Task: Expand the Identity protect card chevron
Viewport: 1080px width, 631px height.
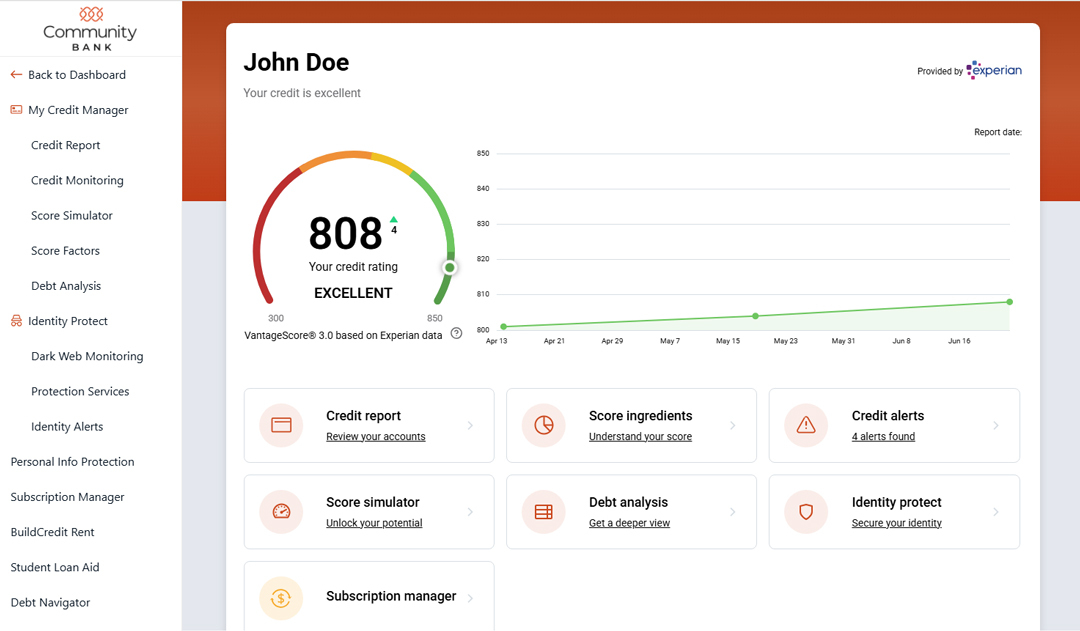Action: [x=996, y=512]
